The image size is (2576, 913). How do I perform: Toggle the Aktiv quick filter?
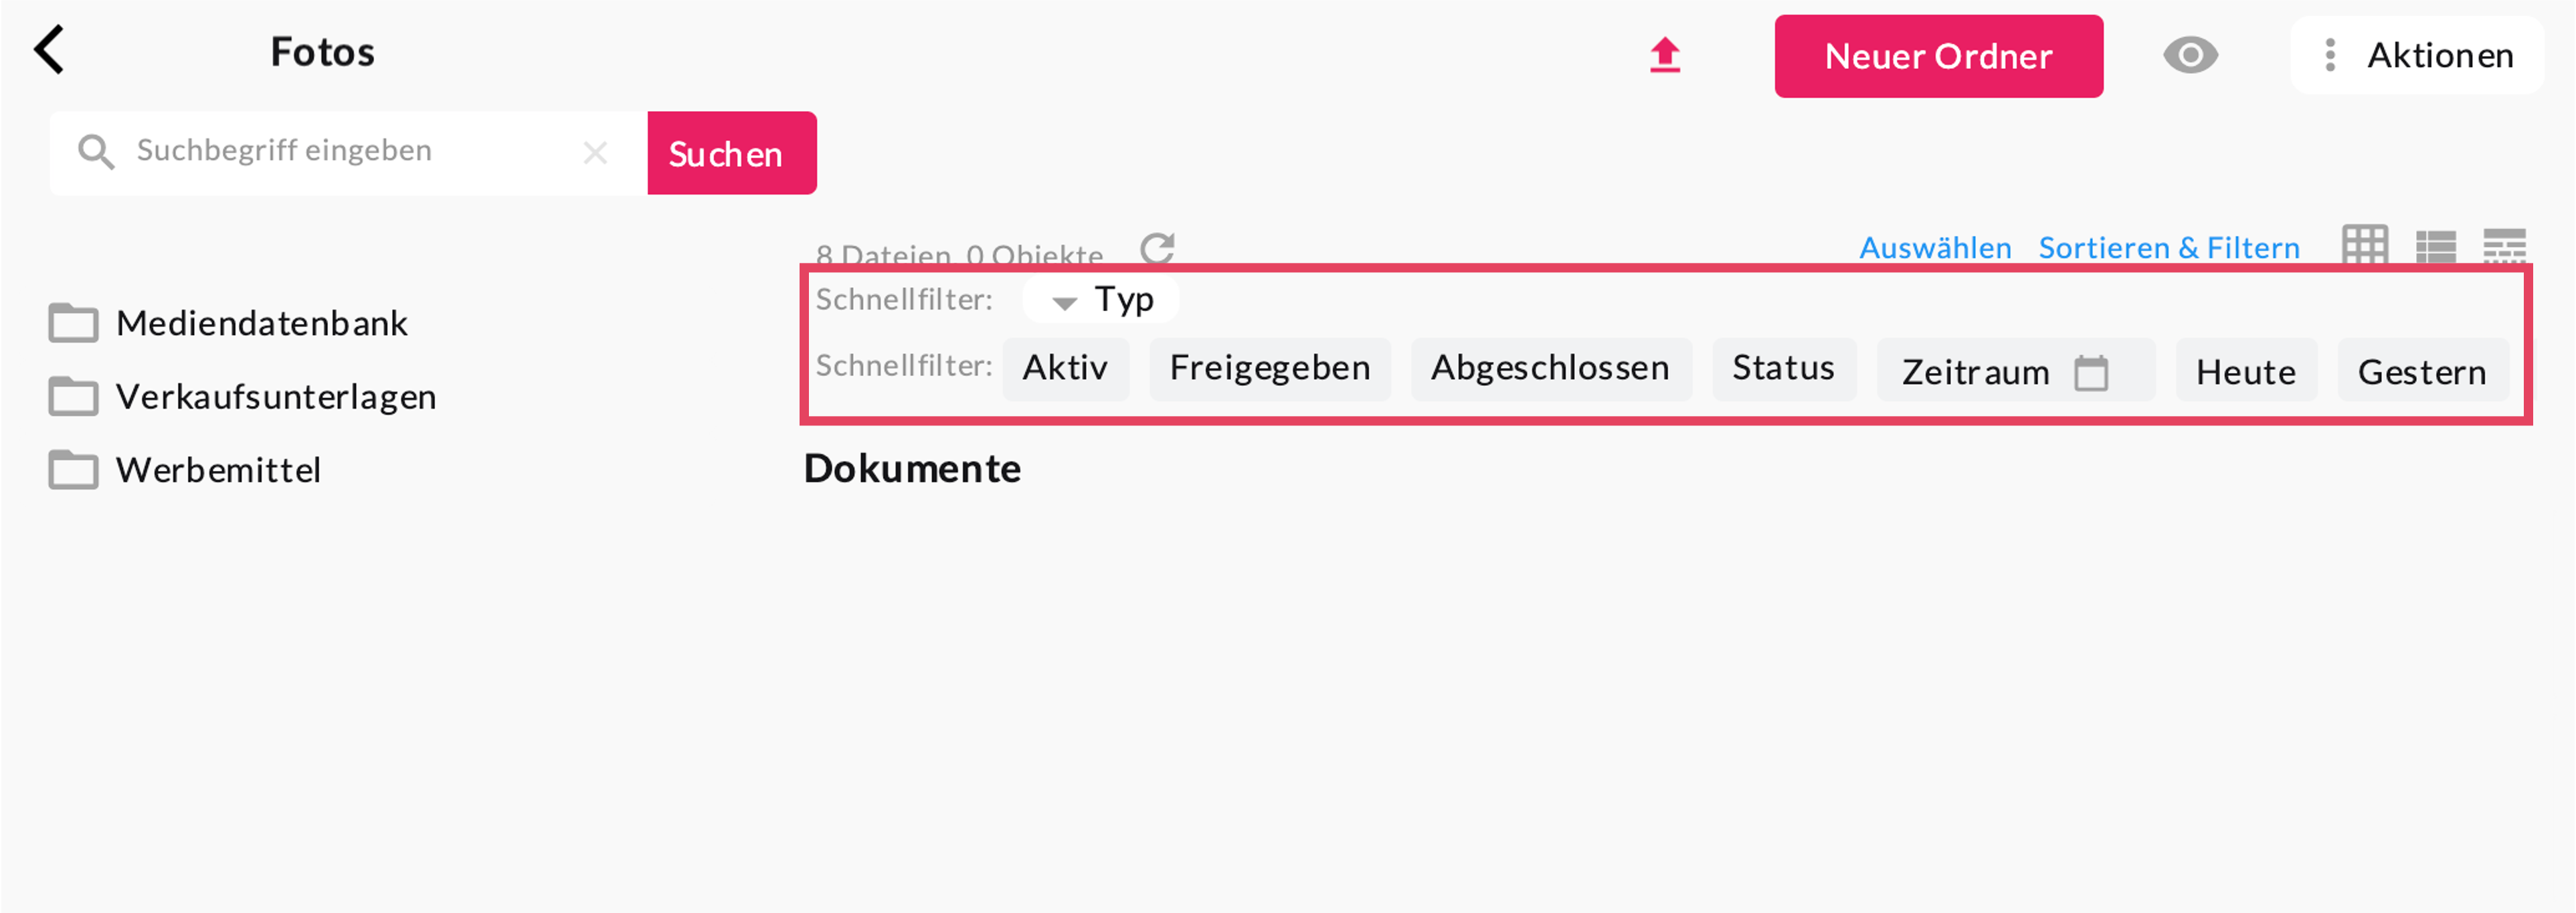point(1064,368)
